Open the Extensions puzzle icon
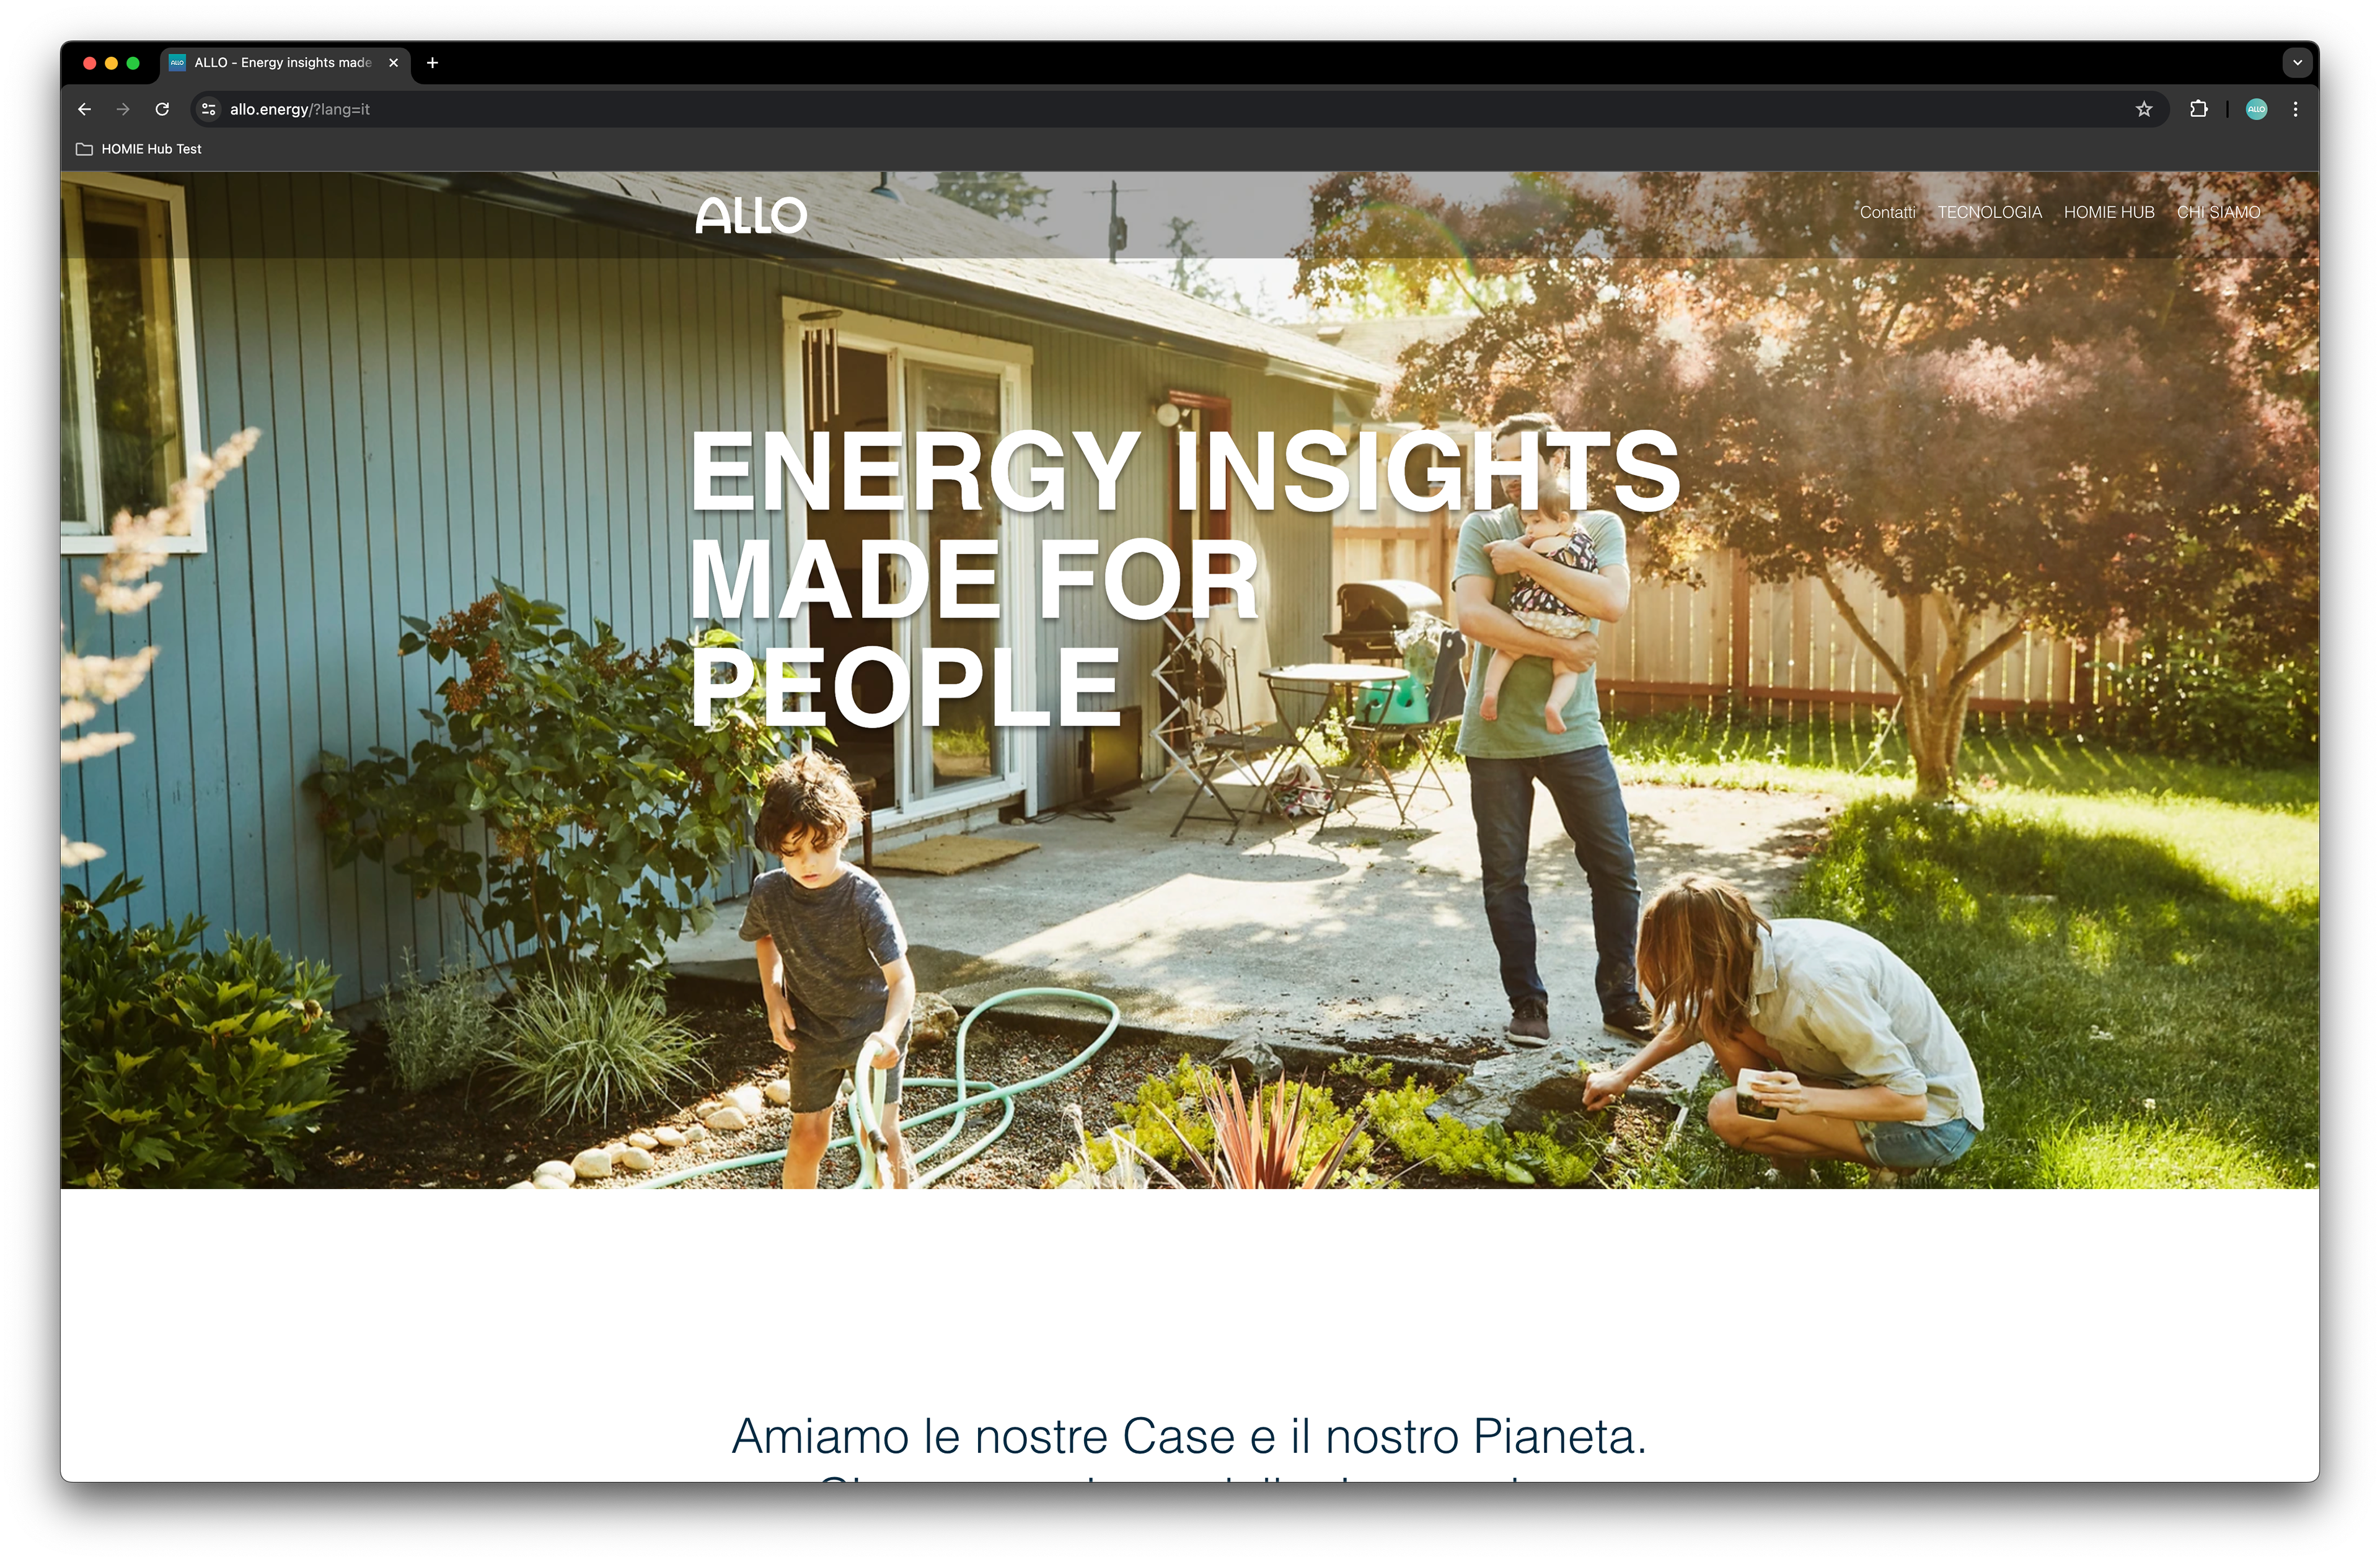 [2198, 109]
